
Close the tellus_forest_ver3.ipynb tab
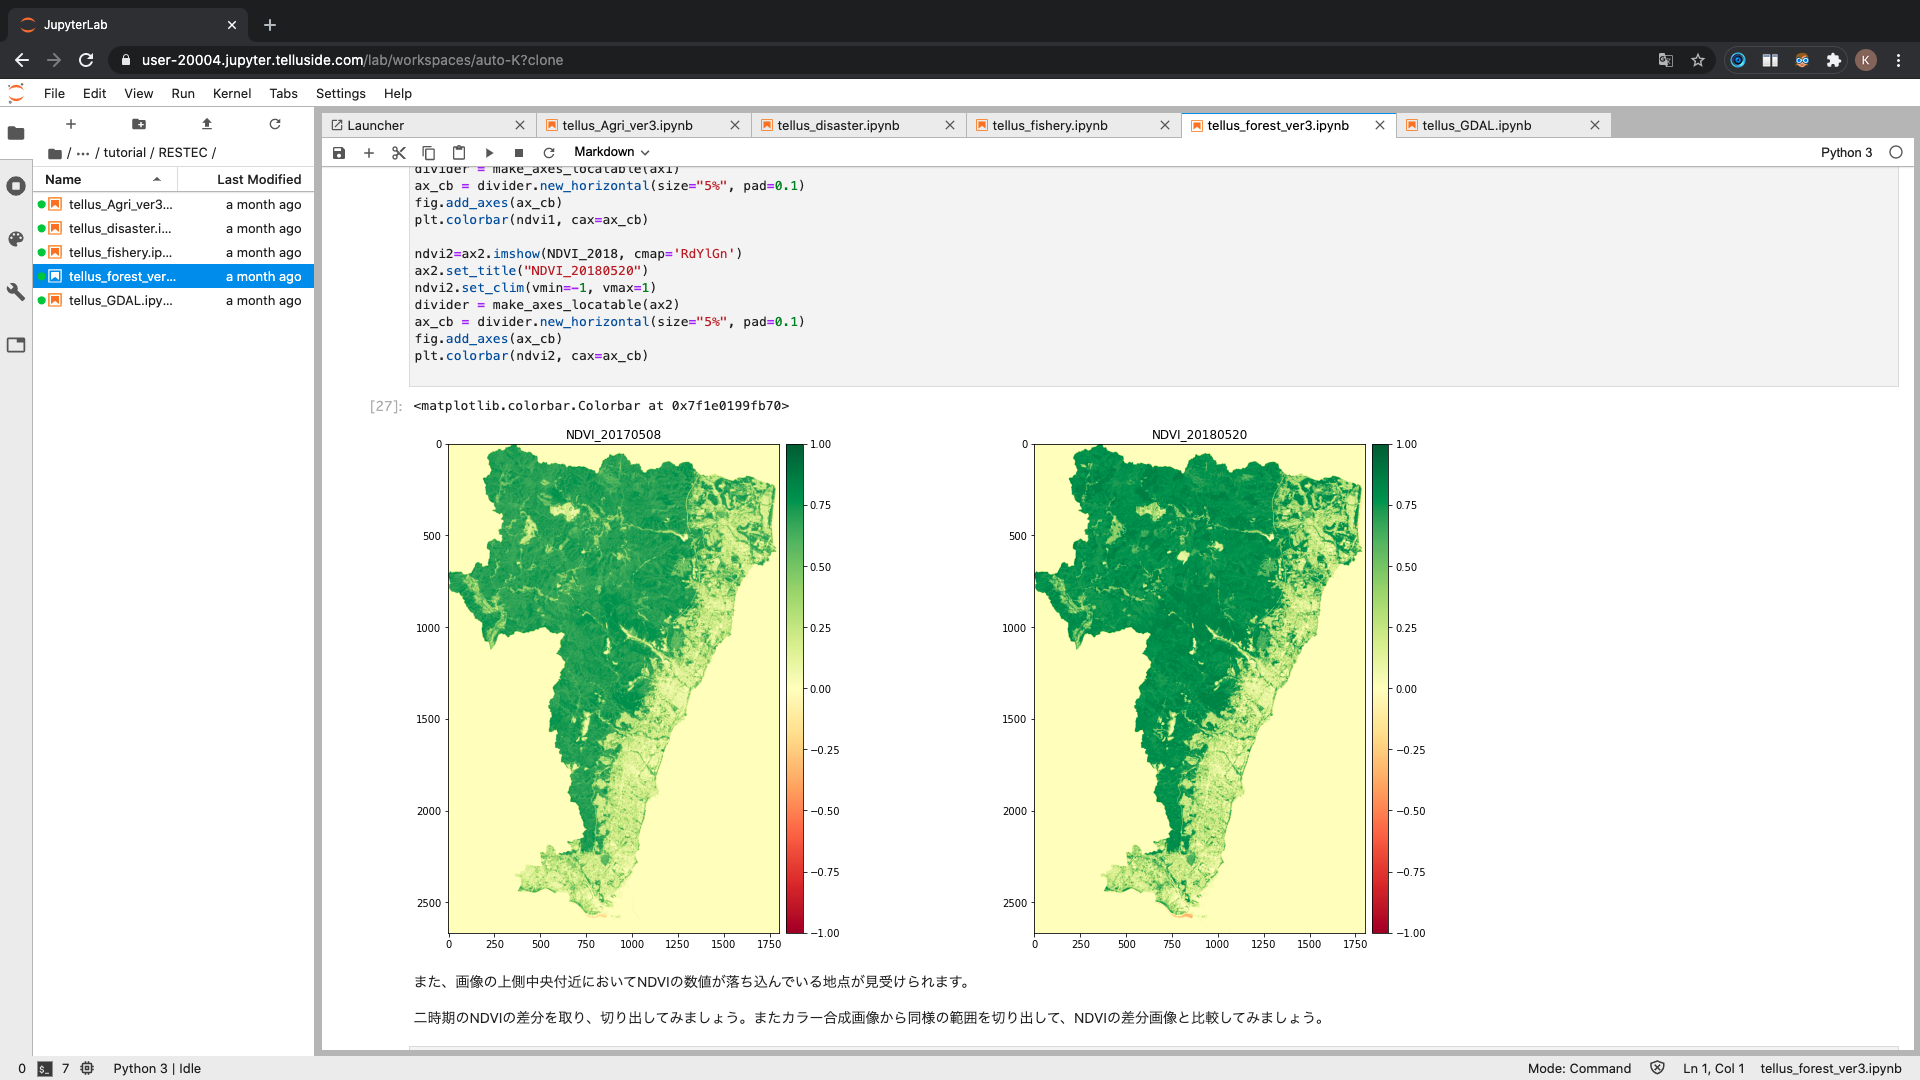(x=1380, y=125)
